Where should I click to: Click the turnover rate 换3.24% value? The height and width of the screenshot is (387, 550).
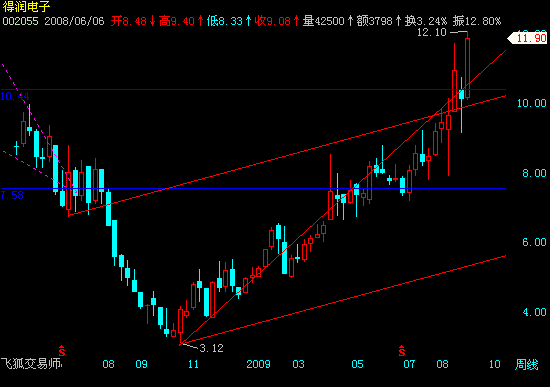point(426,21)
